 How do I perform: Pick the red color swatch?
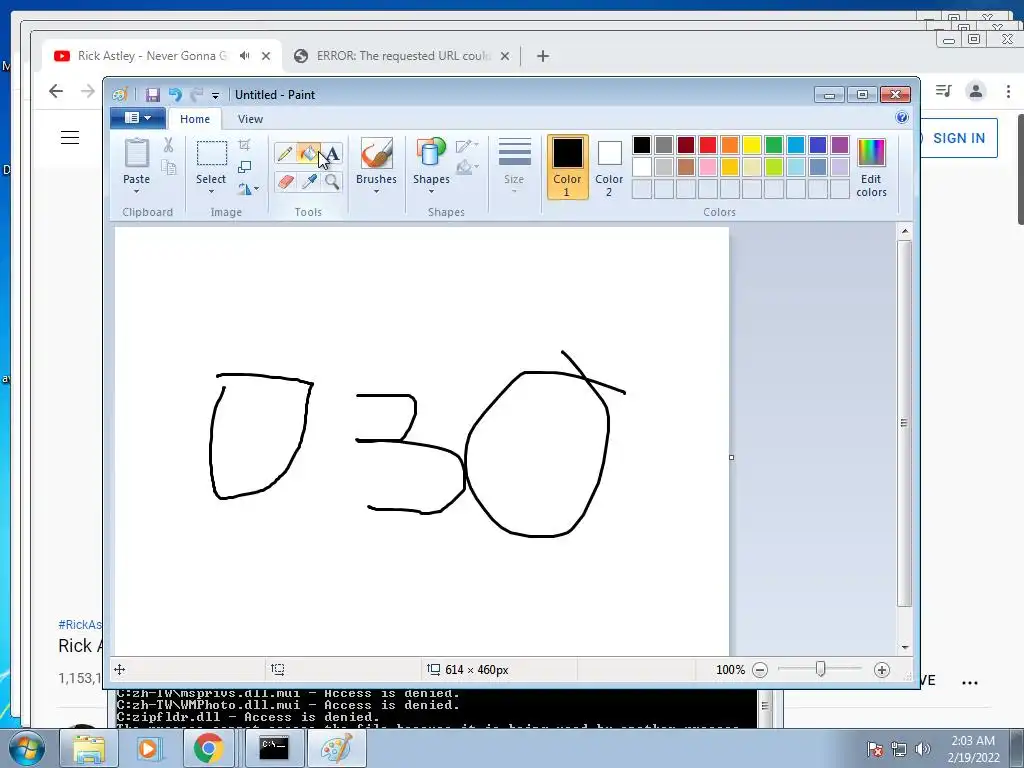coord(708,145)
